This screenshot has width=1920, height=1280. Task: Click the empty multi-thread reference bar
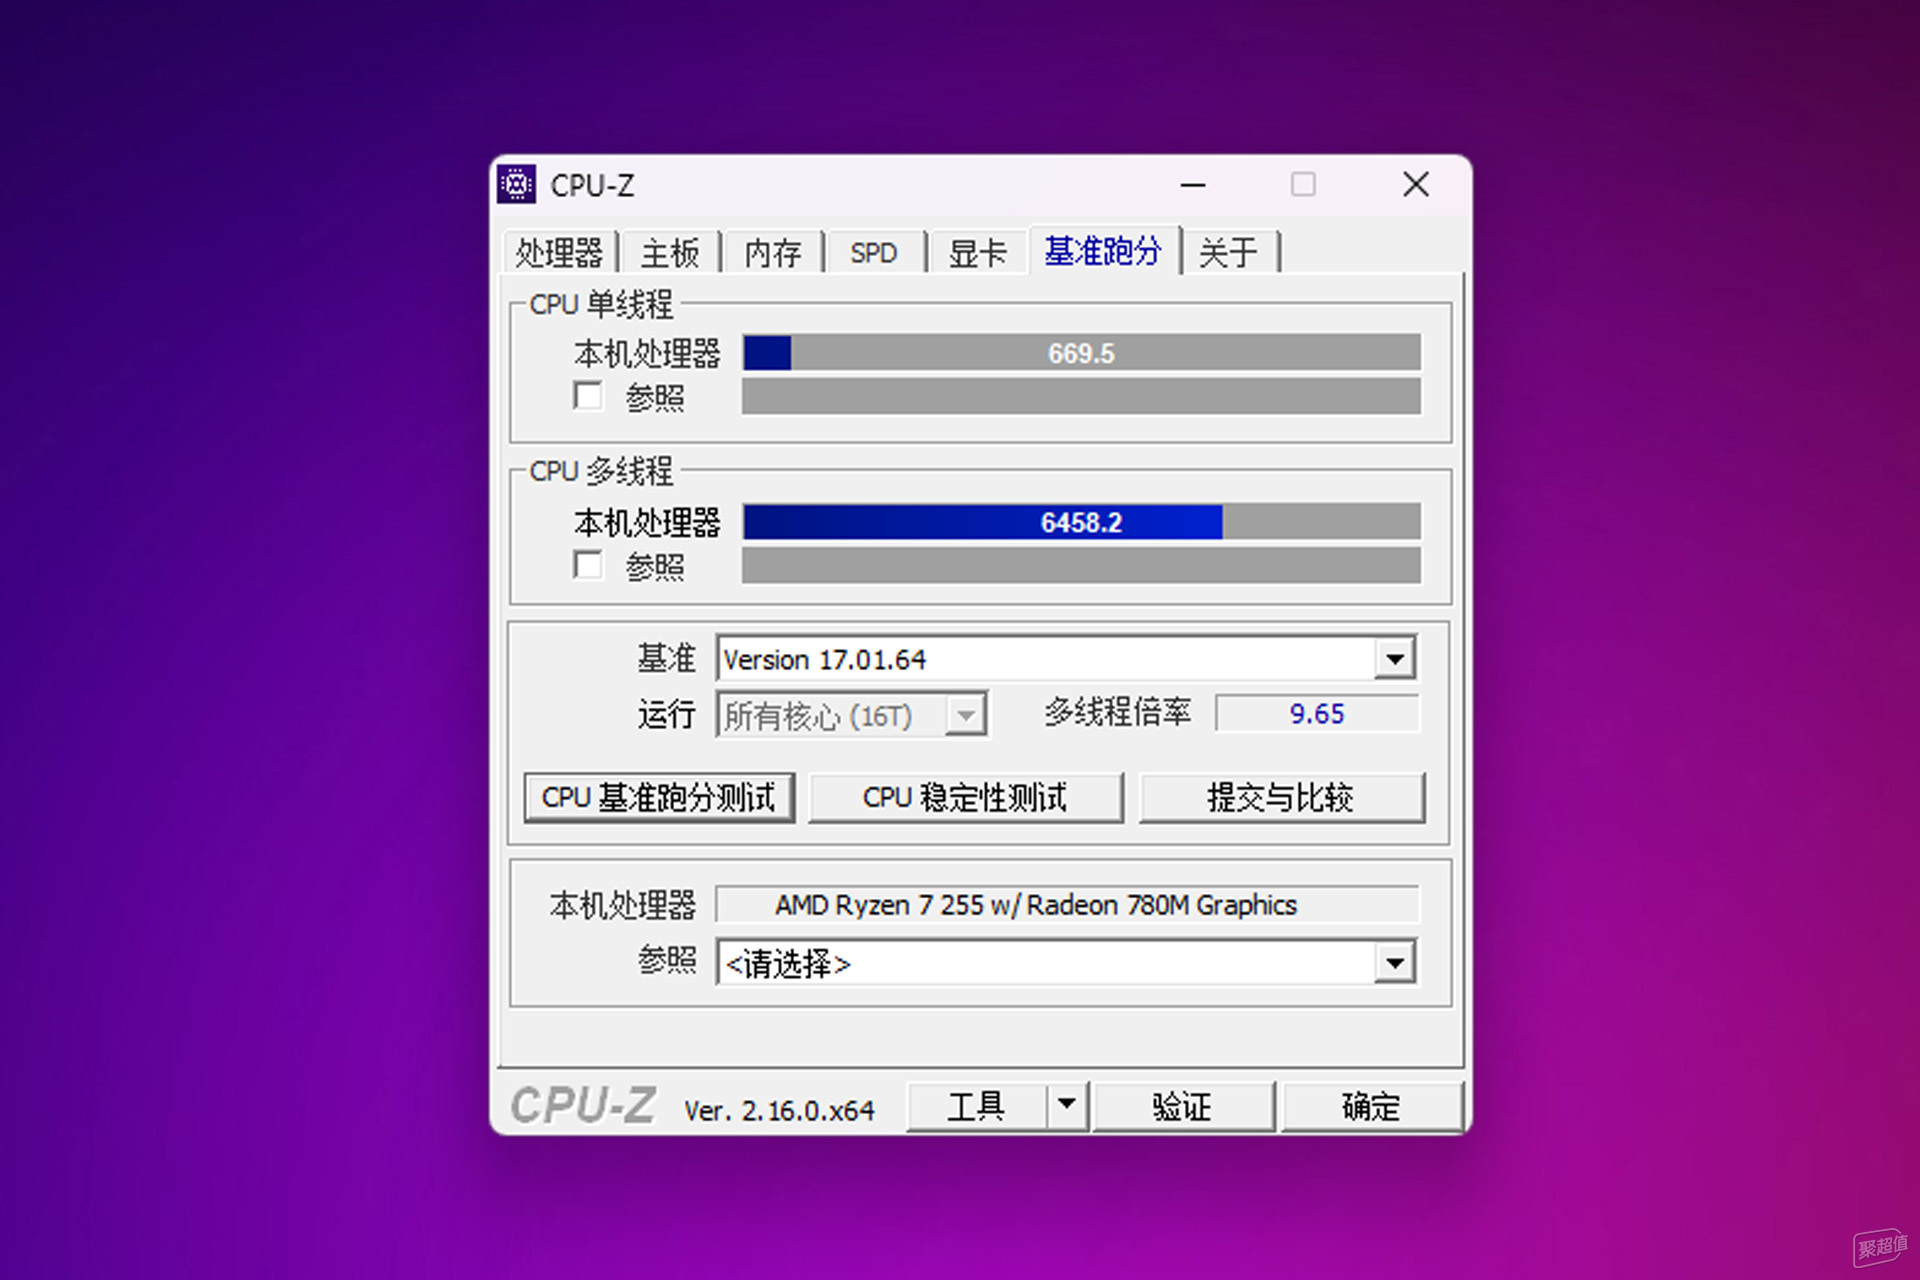click(1081, 565)
